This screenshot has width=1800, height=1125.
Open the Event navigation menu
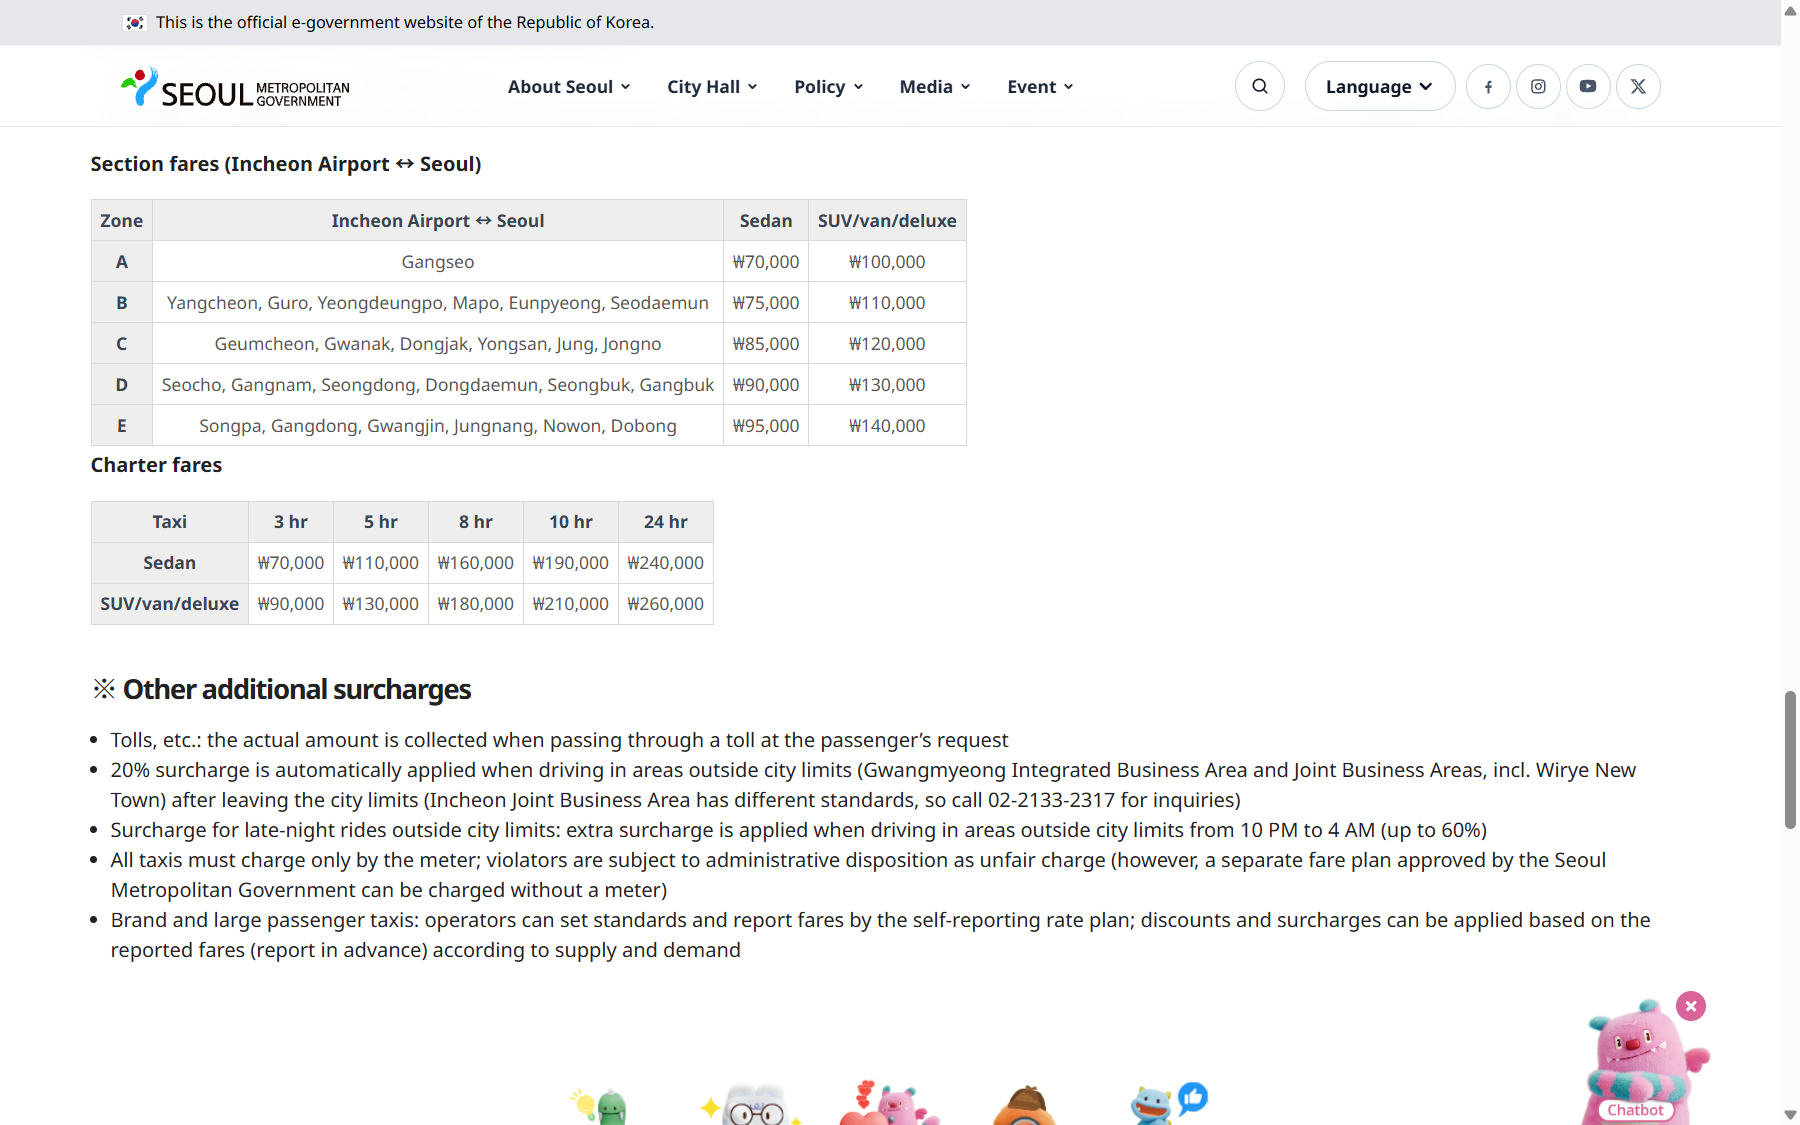(x=1040, y=87)
